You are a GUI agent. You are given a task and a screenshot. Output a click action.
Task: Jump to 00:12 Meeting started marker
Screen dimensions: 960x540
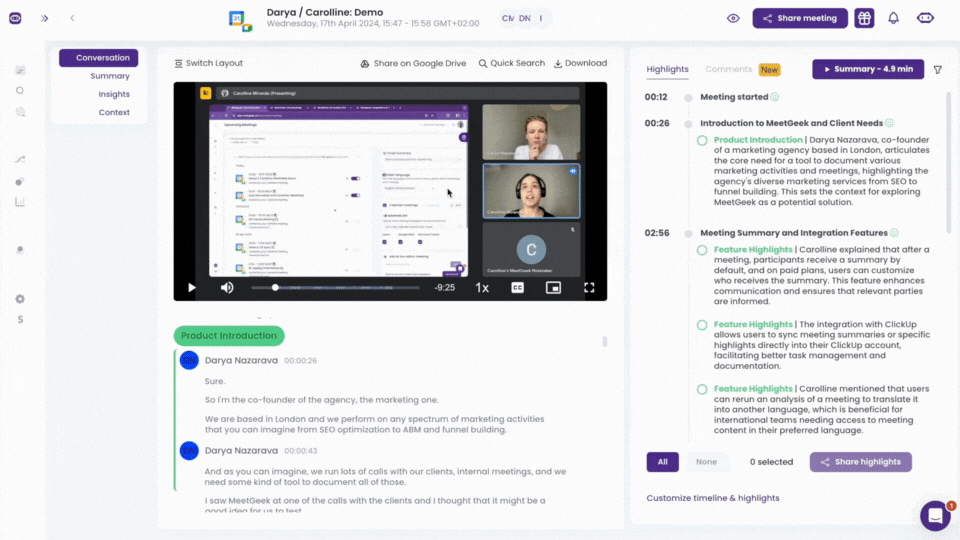click(x=656, y=97)
